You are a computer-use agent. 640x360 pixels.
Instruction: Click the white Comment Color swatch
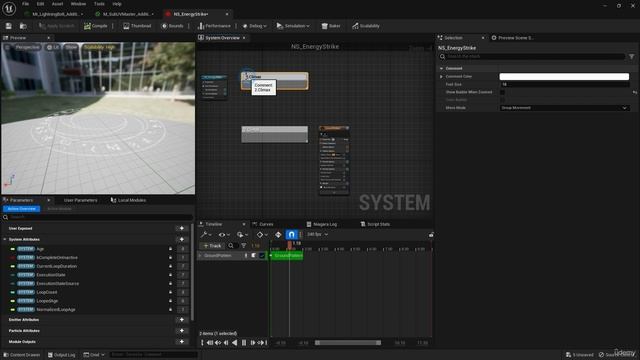point(564,76)
